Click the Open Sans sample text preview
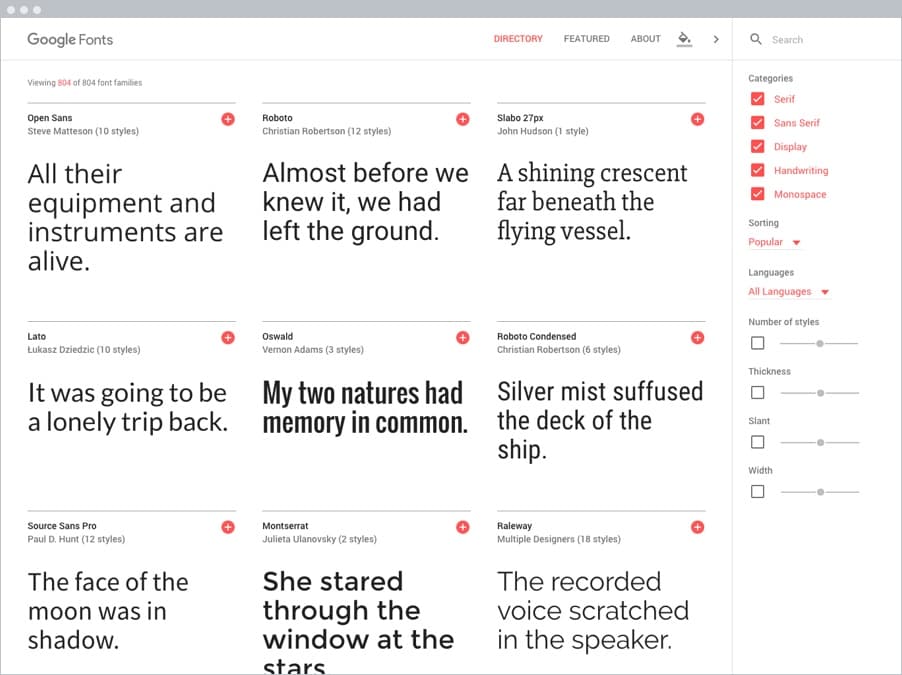This screenshot has height=675, width=902. [125, 218]
